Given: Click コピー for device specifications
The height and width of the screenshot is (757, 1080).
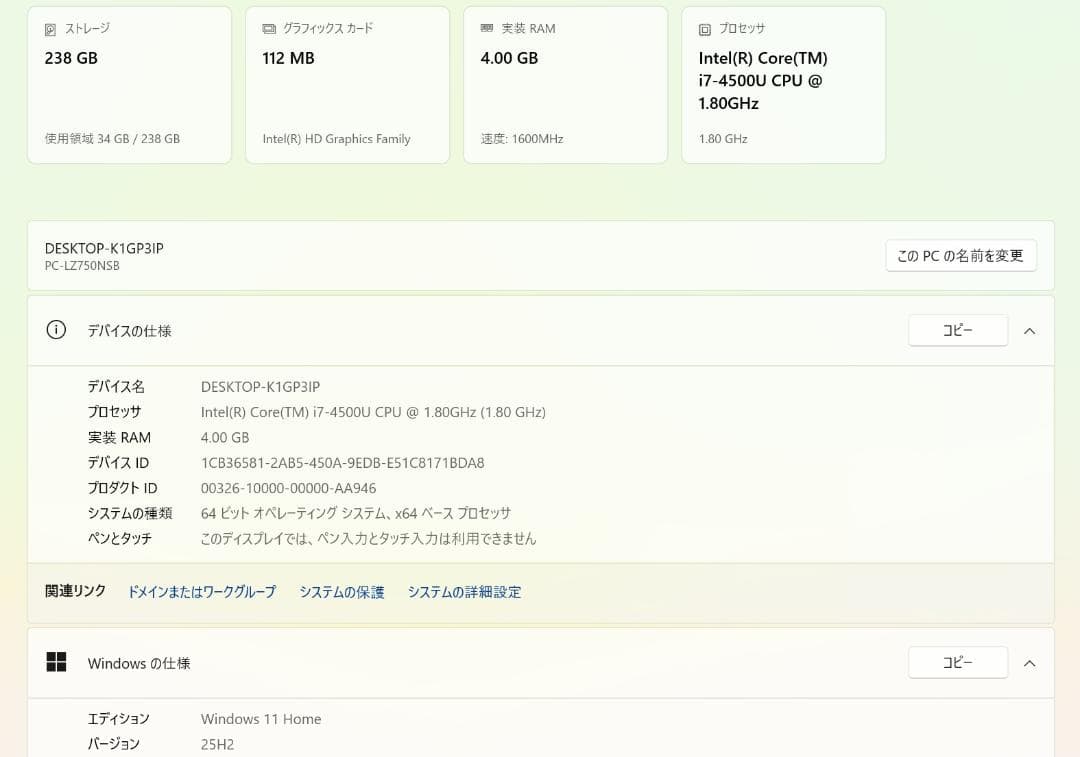Looking at the screenshot, I should (x=957, y=330).
